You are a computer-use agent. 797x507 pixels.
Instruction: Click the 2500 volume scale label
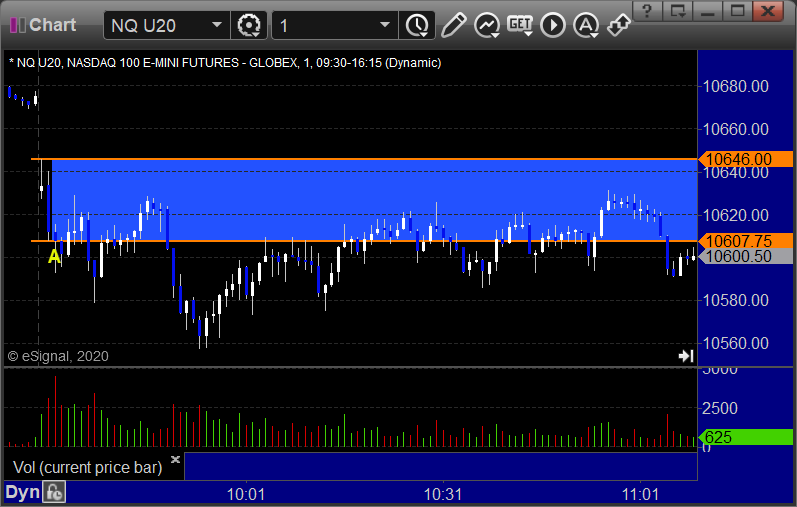click(x=720, y=408)
